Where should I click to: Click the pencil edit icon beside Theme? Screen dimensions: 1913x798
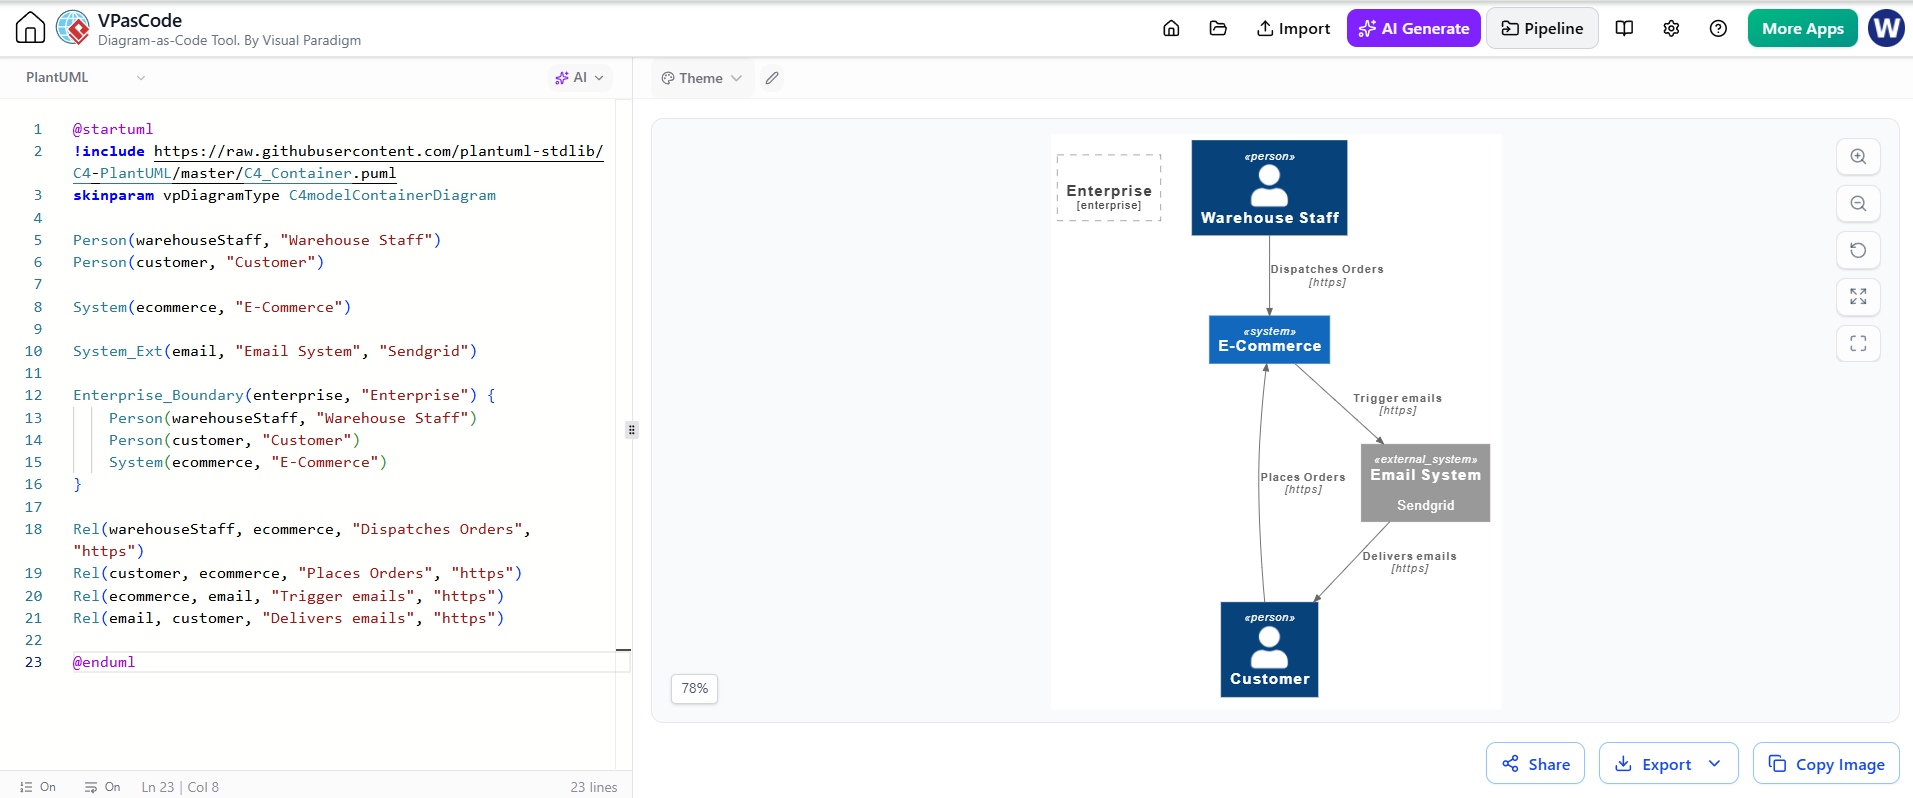(771, 78)
